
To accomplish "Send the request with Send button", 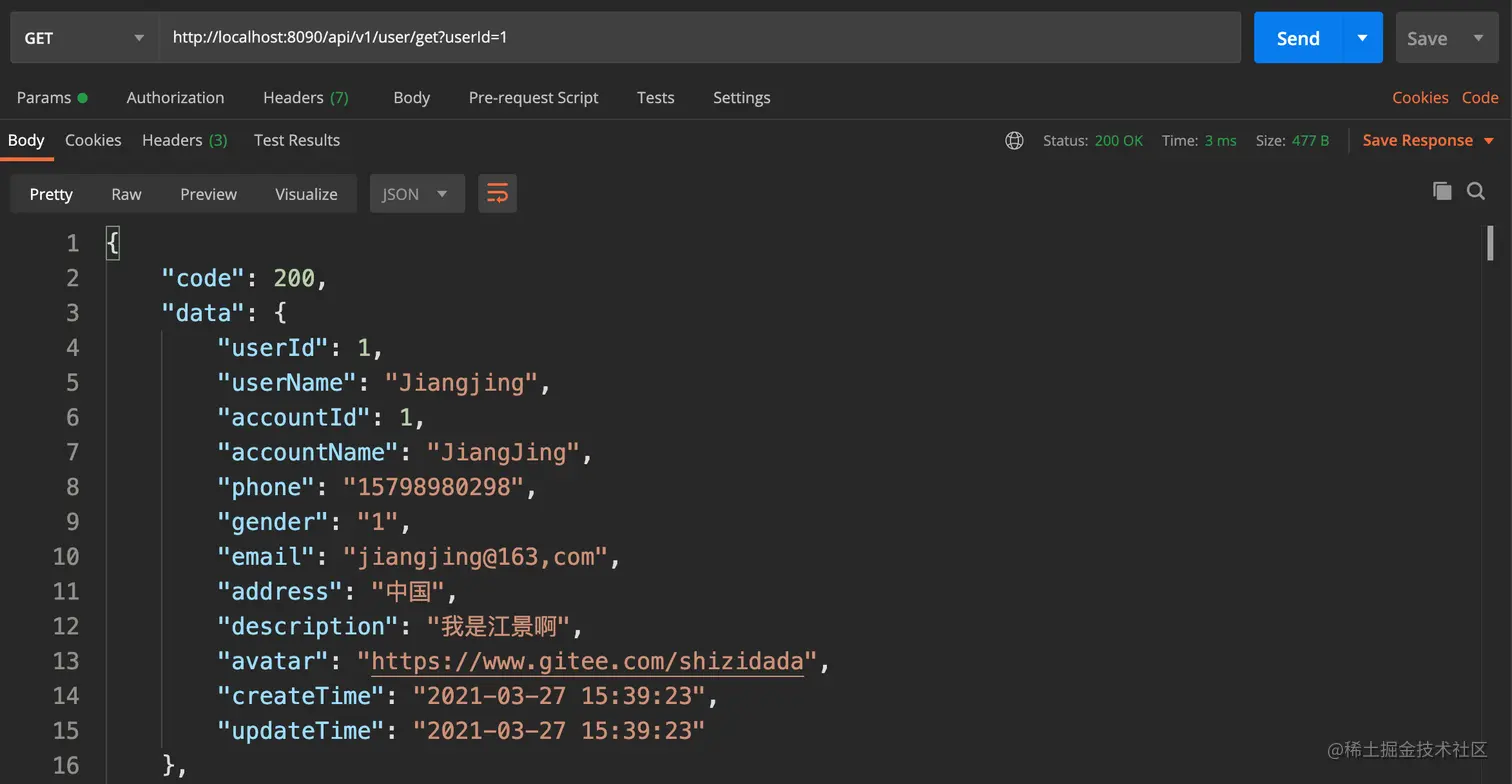I will point(1298,38).
